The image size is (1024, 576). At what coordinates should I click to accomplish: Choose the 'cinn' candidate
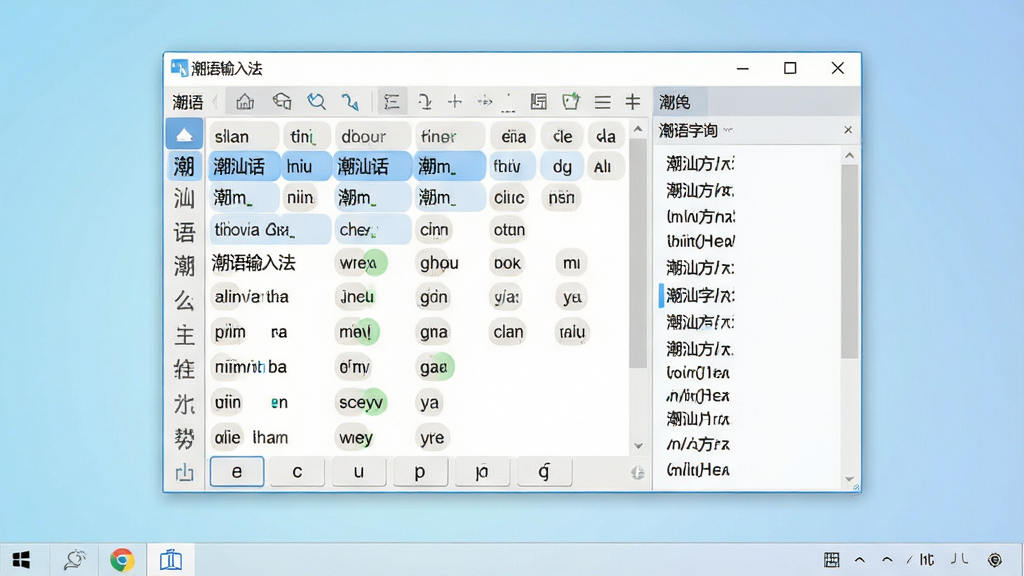[x=434, y=230]
